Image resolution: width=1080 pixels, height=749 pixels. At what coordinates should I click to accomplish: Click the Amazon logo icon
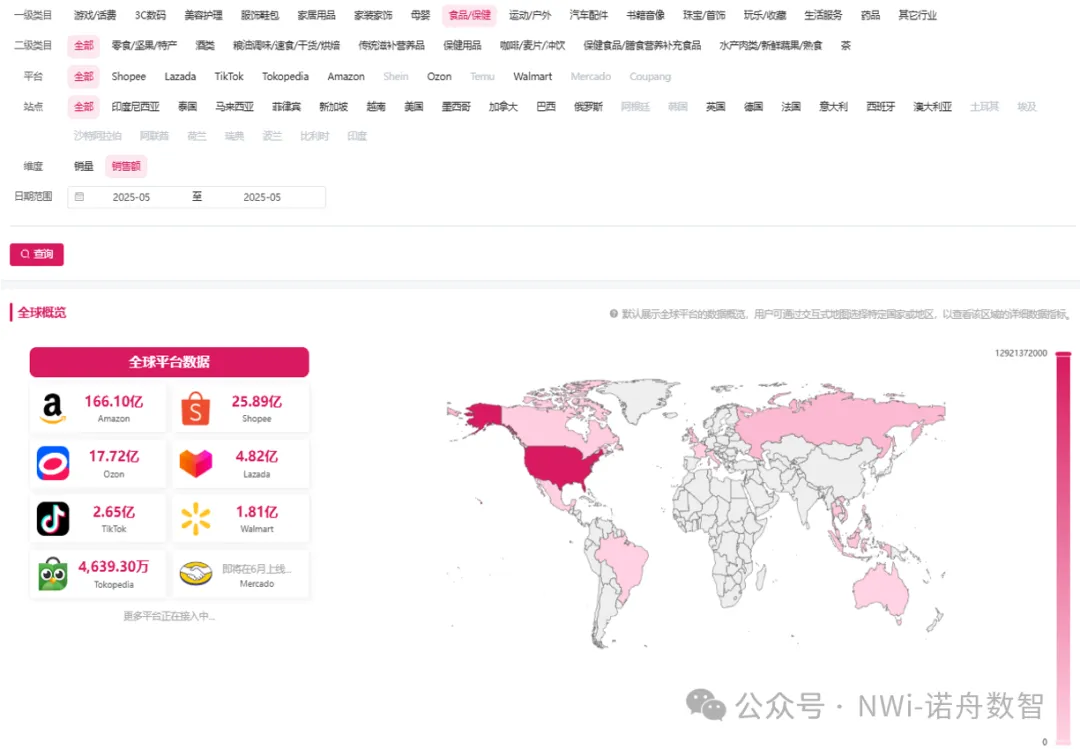[x=53, y=408]
